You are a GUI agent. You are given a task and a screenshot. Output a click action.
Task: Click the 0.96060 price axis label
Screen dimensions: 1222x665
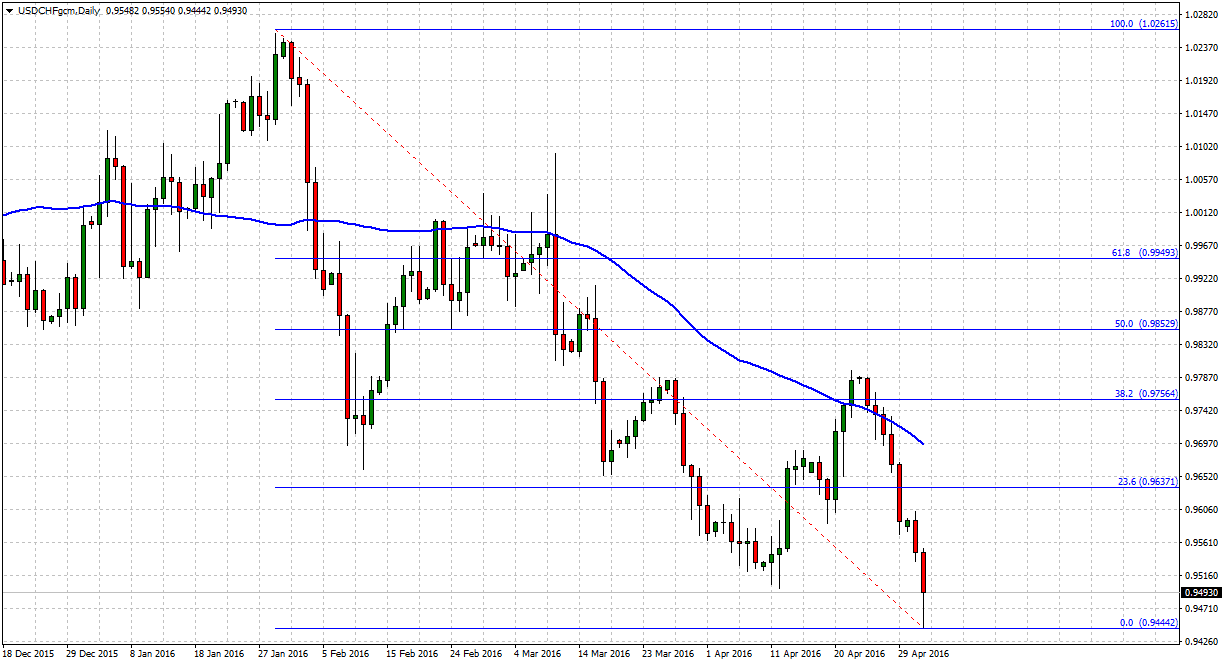1200,510
